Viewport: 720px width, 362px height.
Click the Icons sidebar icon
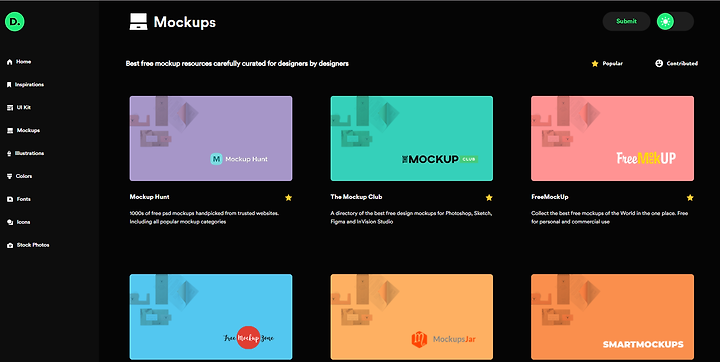10,222
